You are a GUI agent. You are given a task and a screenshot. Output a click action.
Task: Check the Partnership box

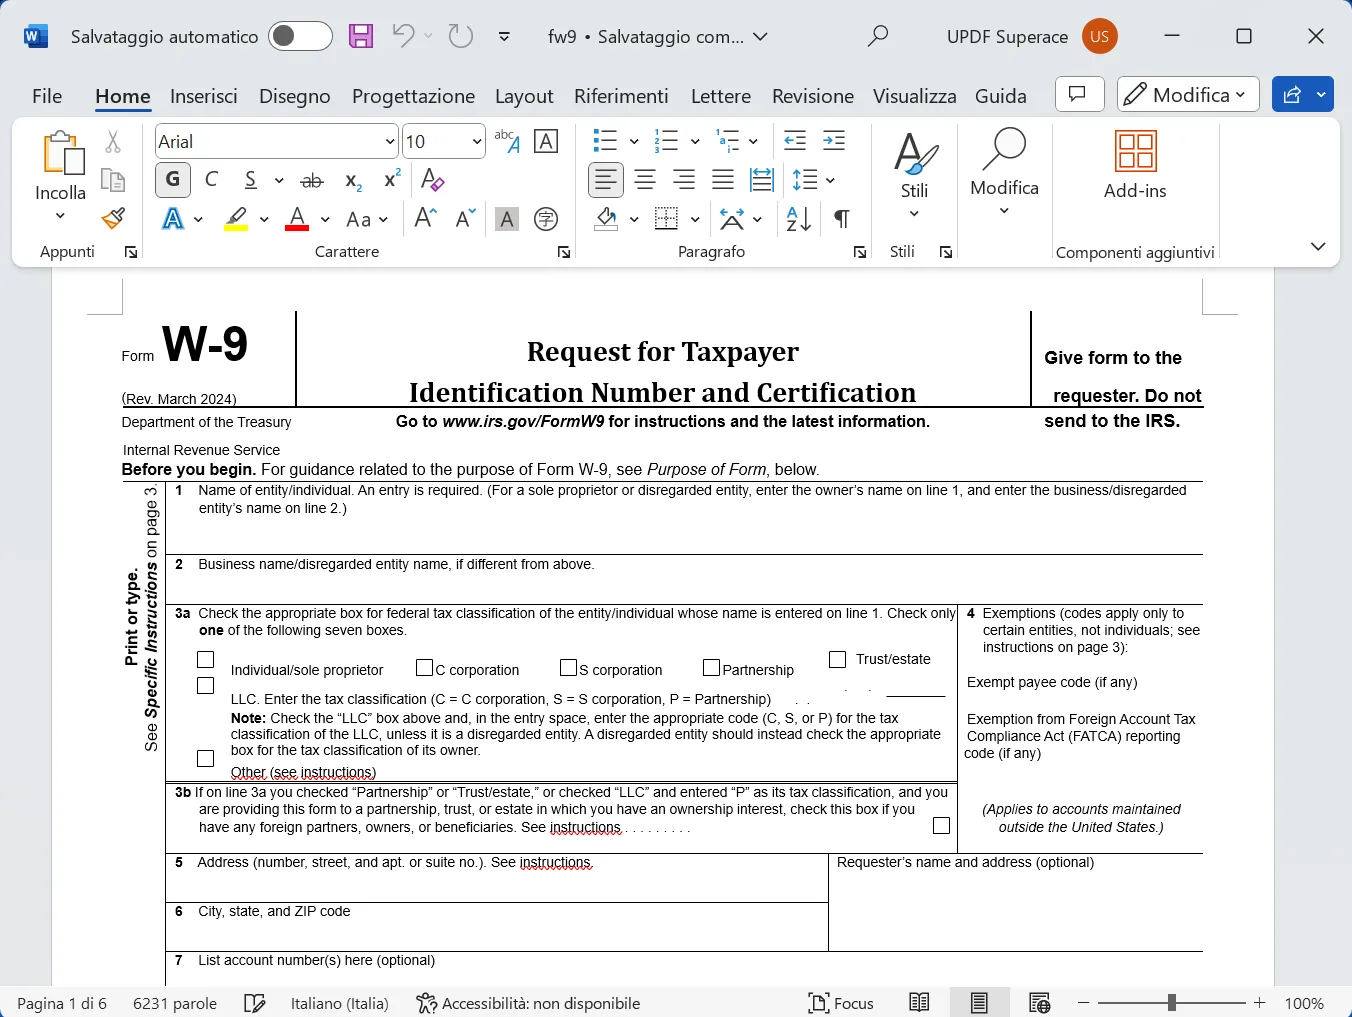pos(712,667)
